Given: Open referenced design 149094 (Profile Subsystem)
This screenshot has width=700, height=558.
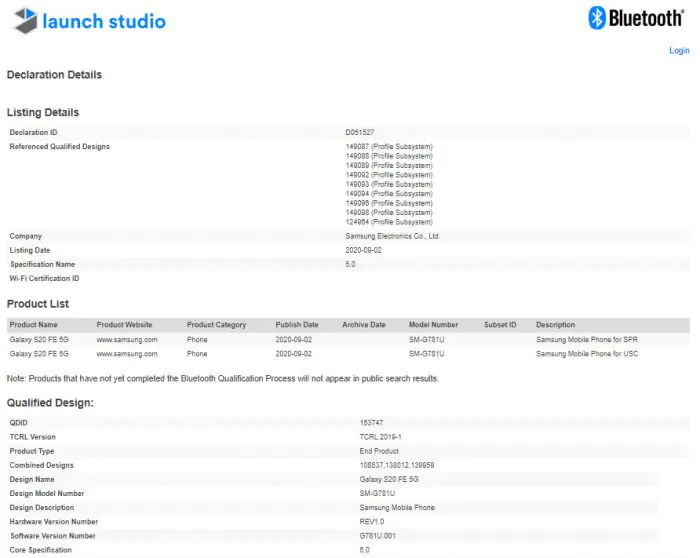Looking at the screenshot, I should [x=389, y=193].
